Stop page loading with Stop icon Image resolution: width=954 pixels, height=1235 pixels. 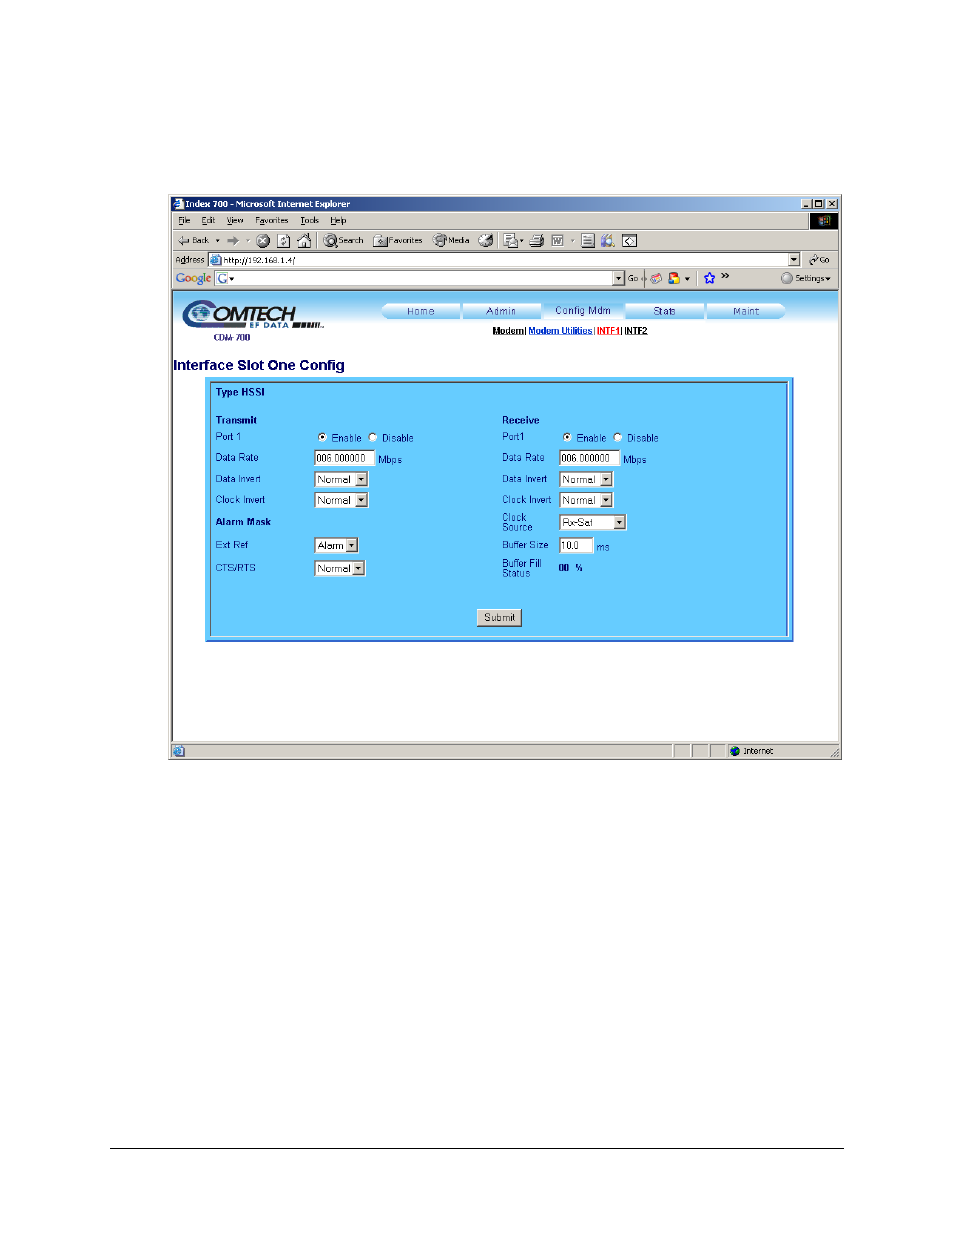tap(263, 241)
